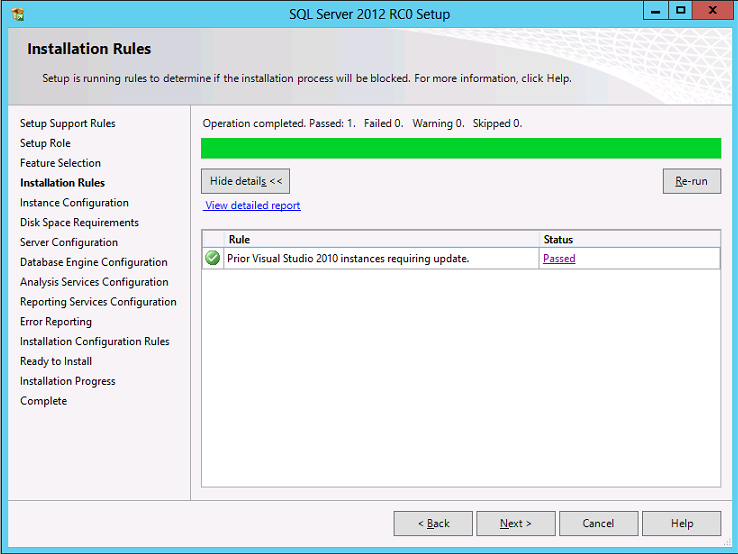Open Help for the setup
This screenshot has height=554, width=738.
[682, 523]
